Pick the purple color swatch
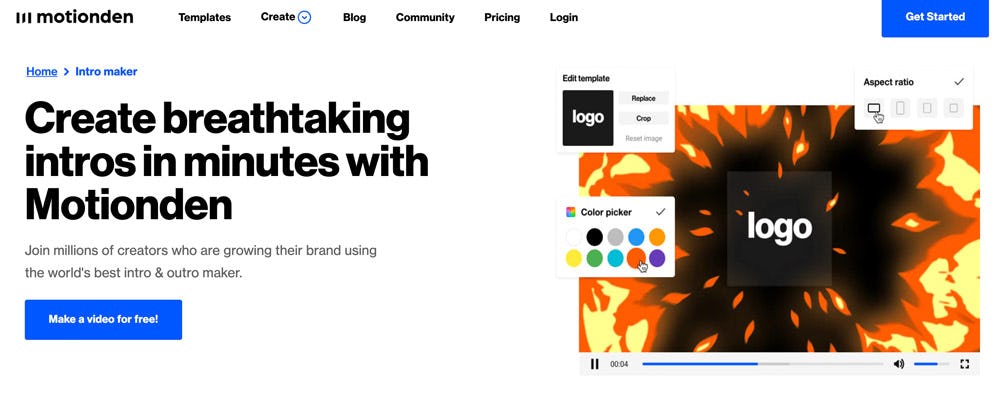Screen dimensions: 1000x409 pos(657,259)
